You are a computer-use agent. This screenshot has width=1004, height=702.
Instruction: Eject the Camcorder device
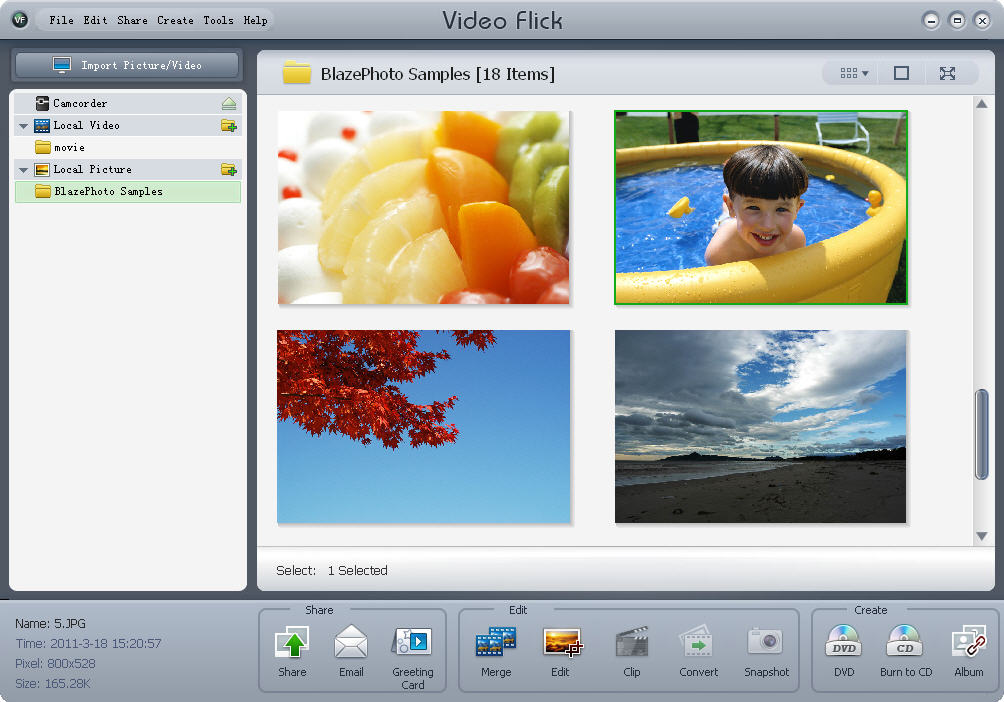pos(229,104)
